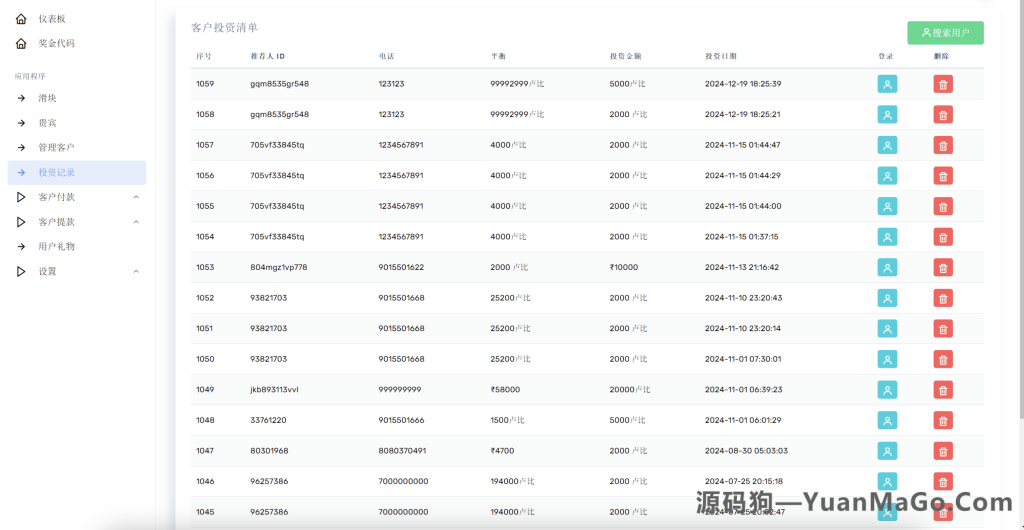Click the 设置 triangle icon
This screenshot has height=530, width=1024.
21,272
